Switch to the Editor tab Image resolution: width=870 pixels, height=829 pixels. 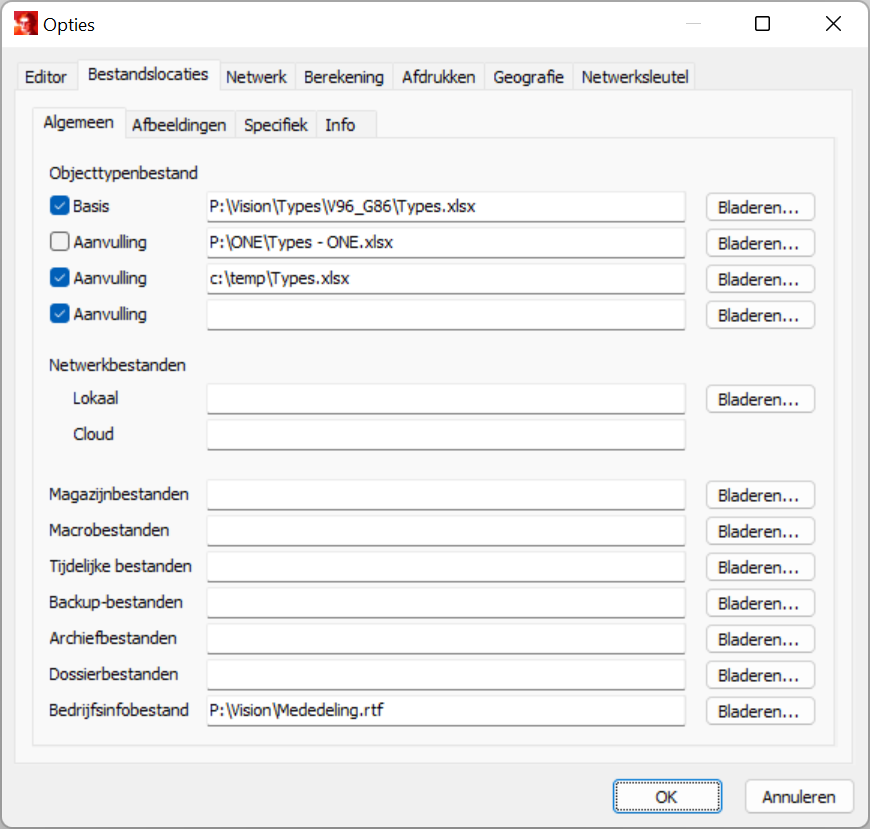(x=46, y=77)
